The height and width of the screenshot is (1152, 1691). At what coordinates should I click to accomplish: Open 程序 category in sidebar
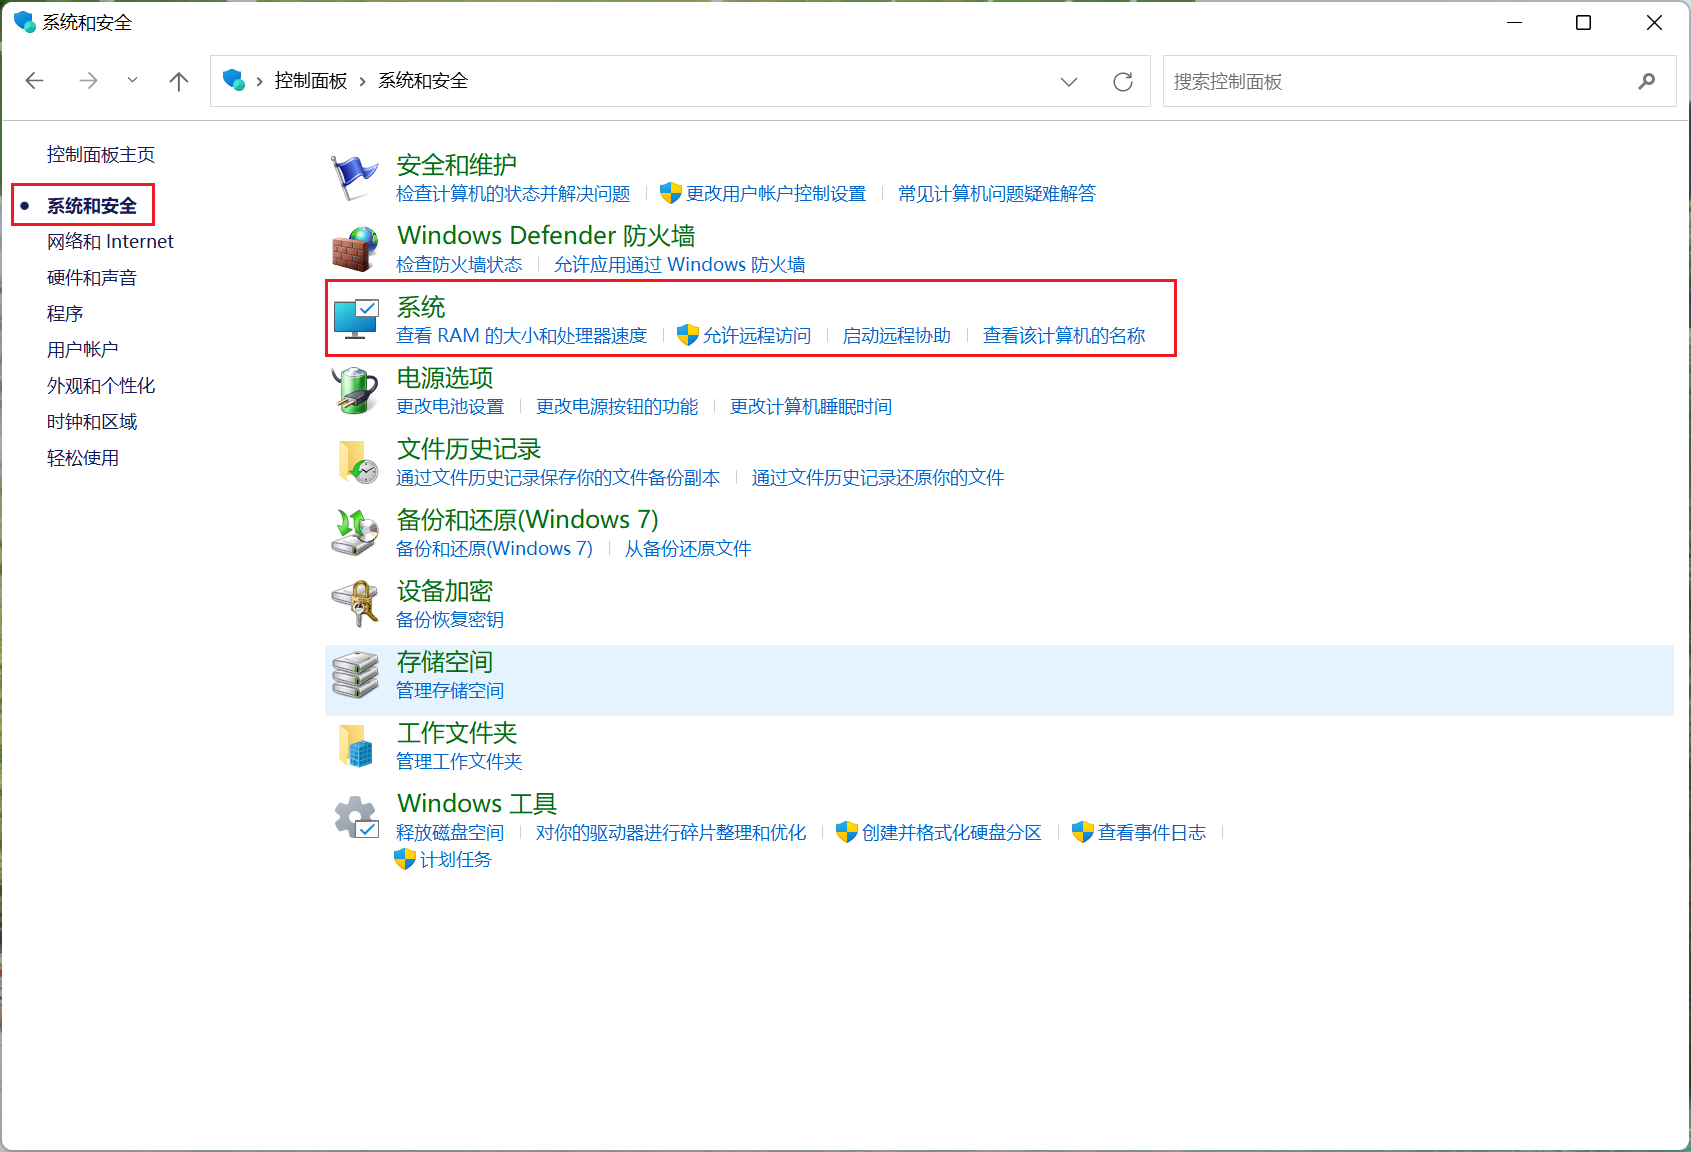65,314
